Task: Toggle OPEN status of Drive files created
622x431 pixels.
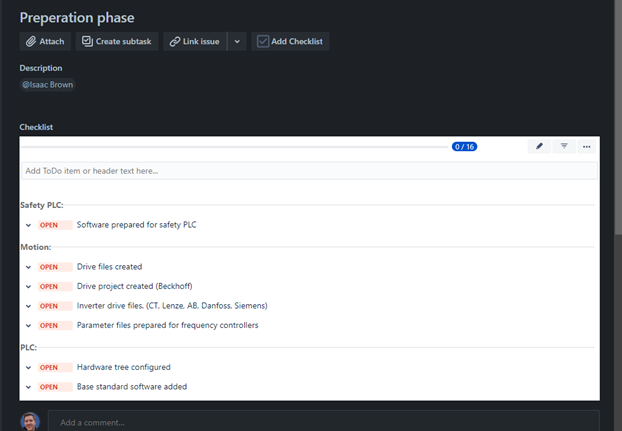Action: 55,267
